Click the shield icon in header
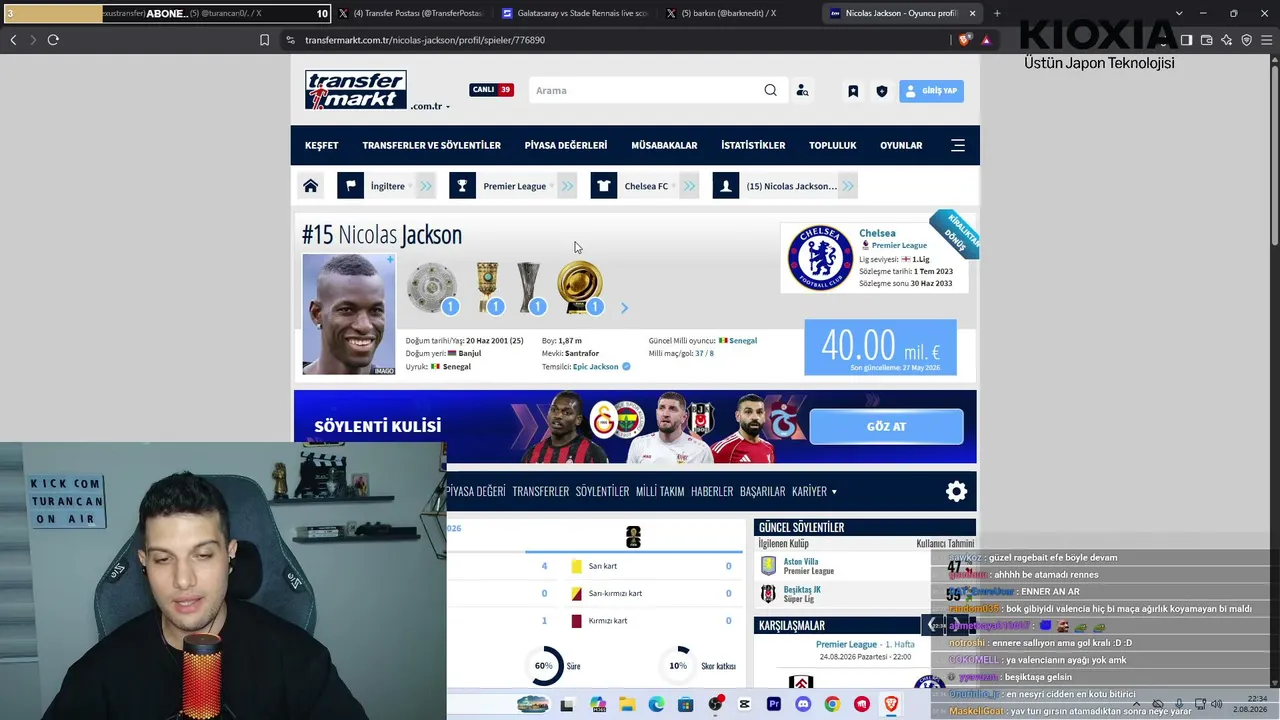Viewport: 1280px width, 720px height. click(881, 91)
